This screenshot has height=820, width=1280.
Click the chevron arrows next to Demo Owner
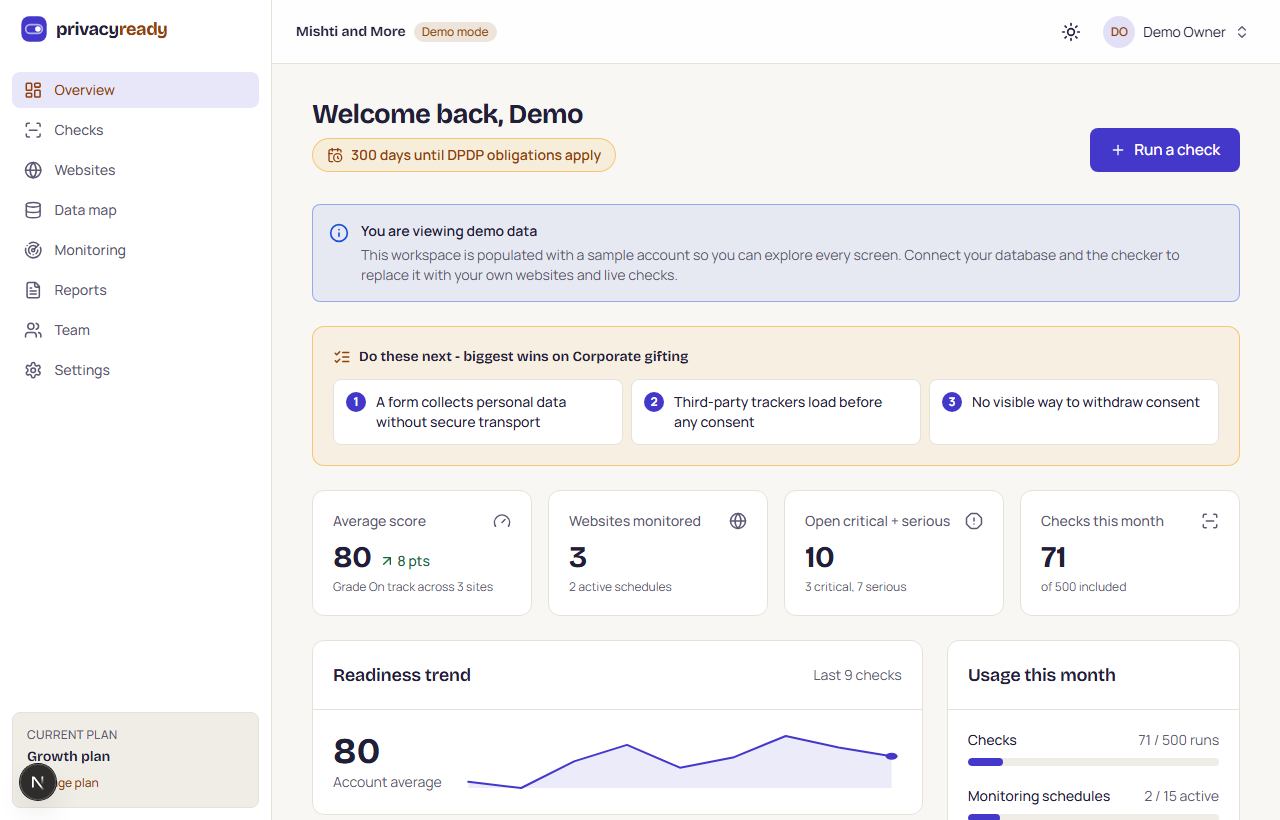[1242, 32]
